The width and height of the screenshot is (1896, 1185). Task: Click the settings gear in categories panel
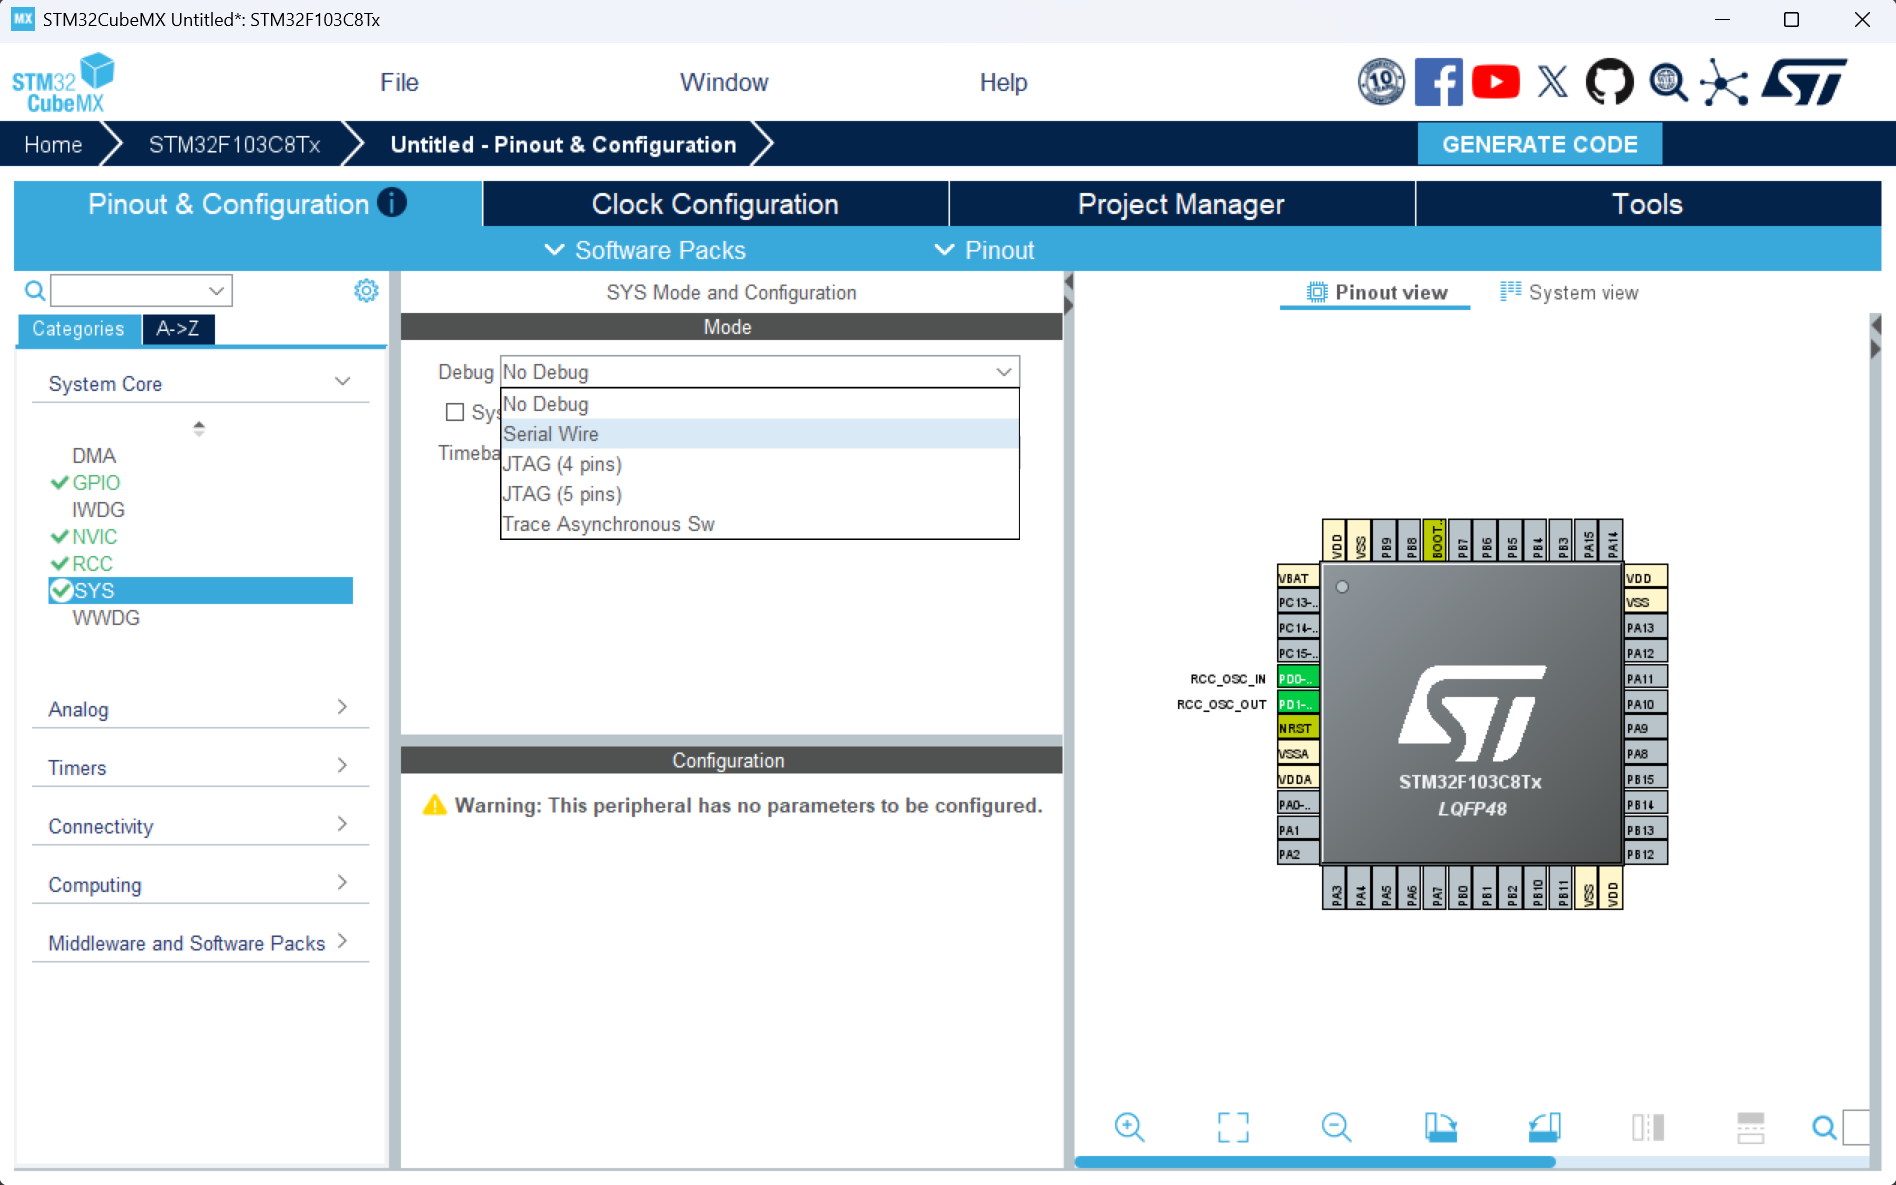[366, 291]
